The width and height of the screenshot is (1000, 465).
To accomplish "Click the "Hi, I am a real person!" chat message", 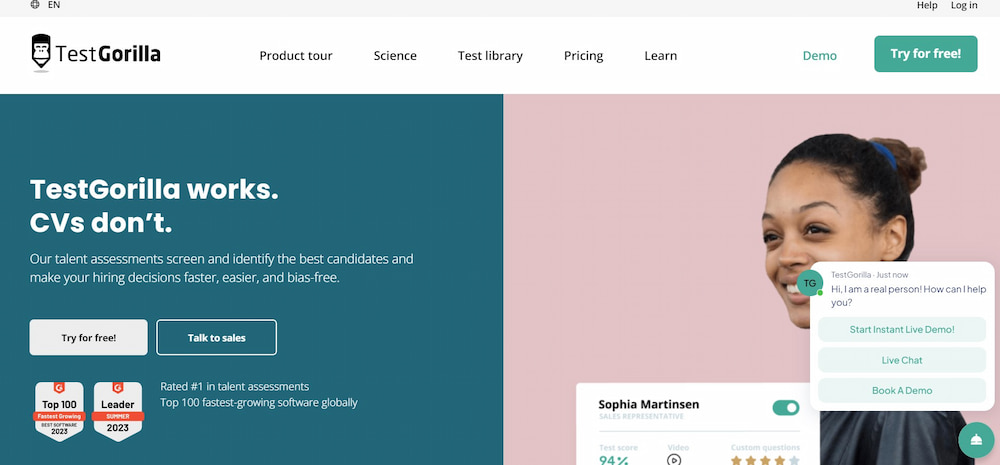I will pos(909,295).
